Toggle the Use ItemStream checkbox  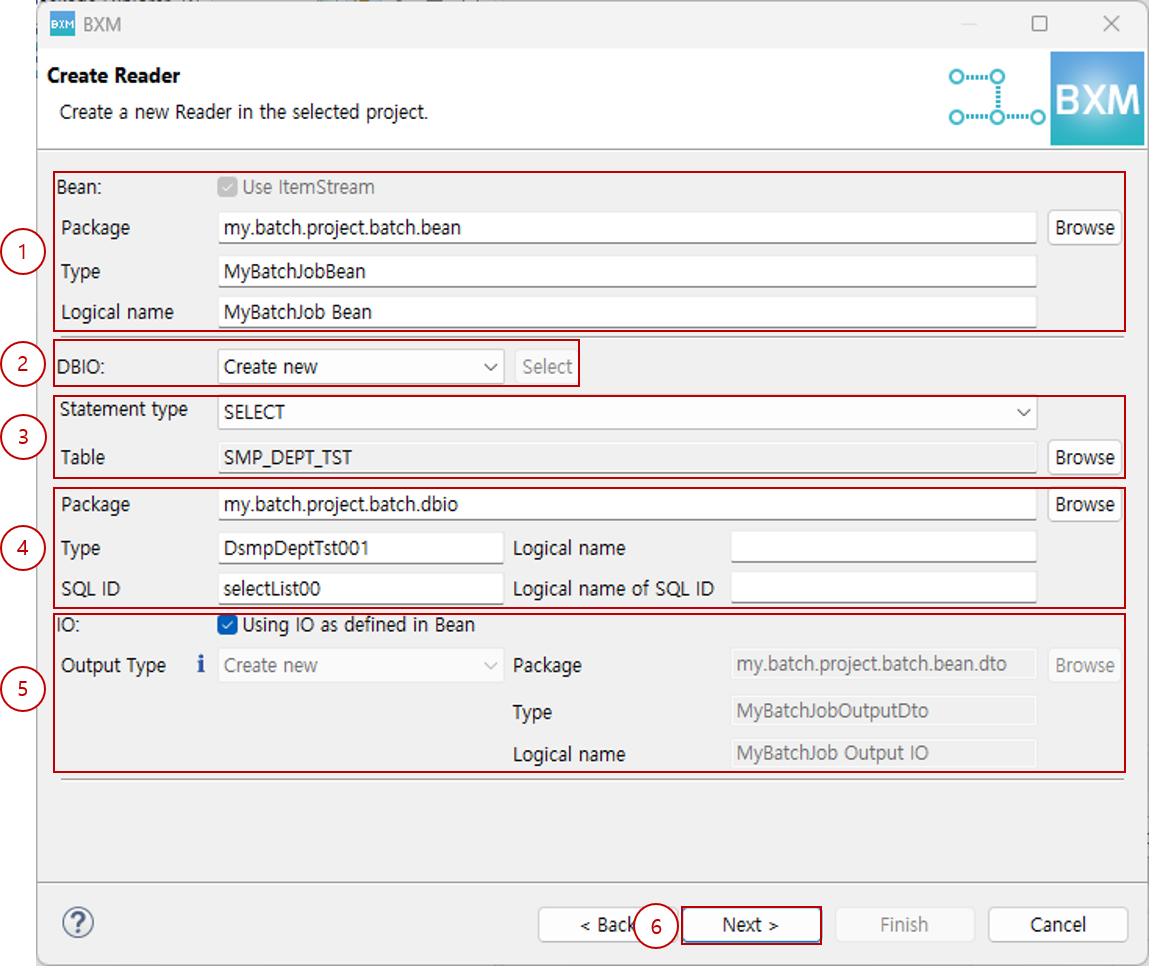(x=227, y=187)
